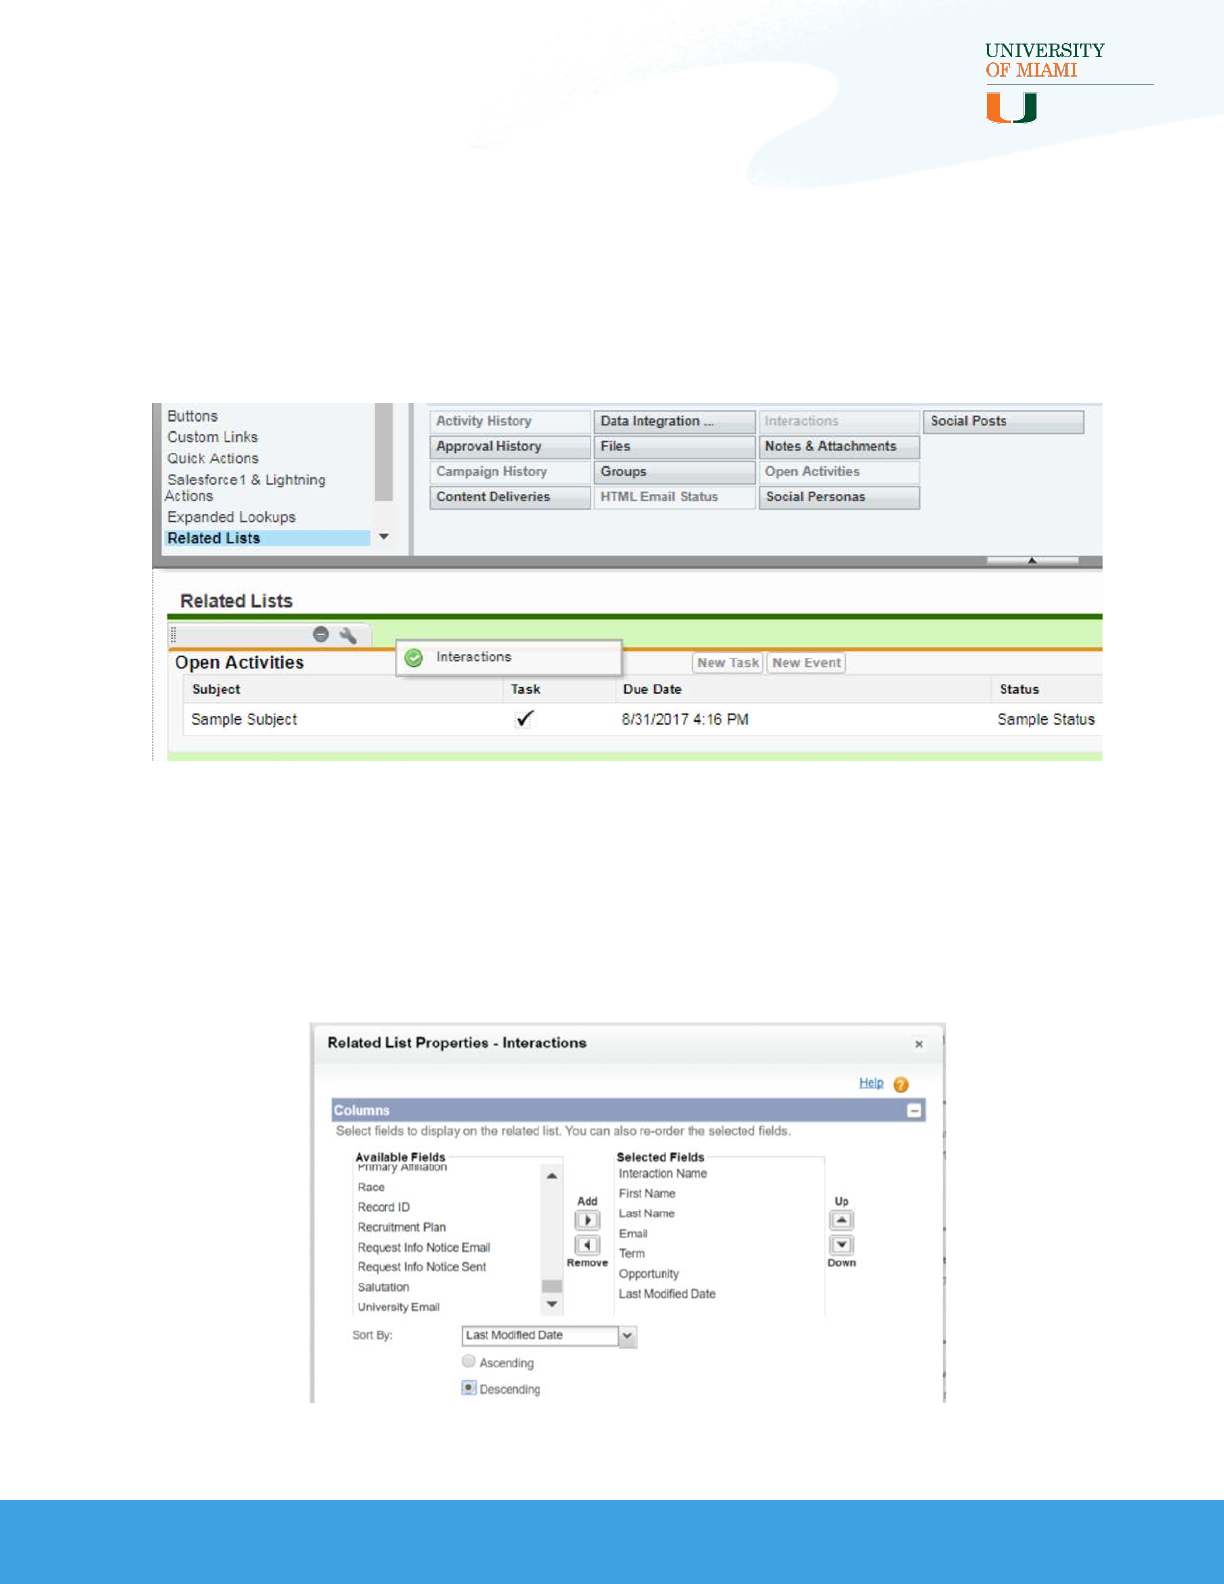Select Buttons in the palette list
Image resolution: width=1224 pixels, height=1584 pixels.
(192, 416)
